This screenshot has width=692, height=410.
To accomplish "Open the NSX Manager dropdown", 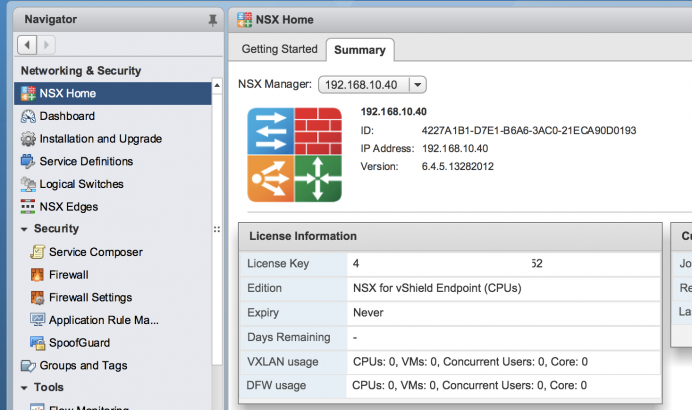I will point(417,84).
